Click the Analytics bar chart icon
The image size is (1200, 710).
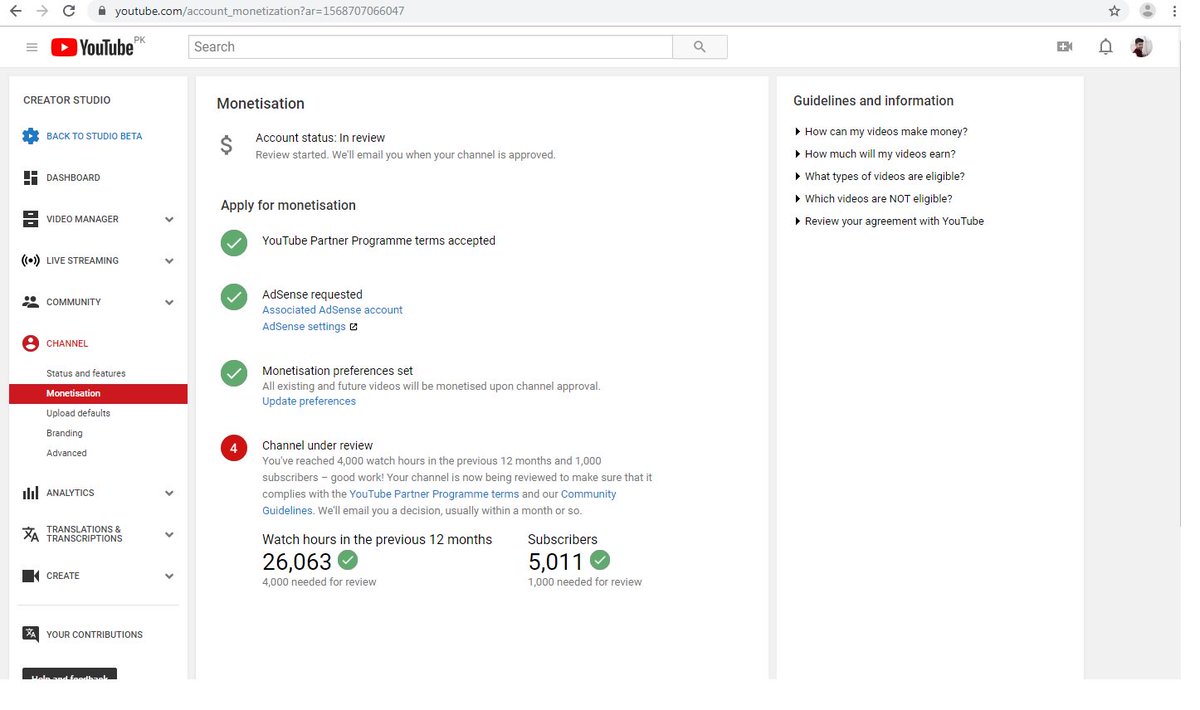pyautogui.click(x=30, y=493)
